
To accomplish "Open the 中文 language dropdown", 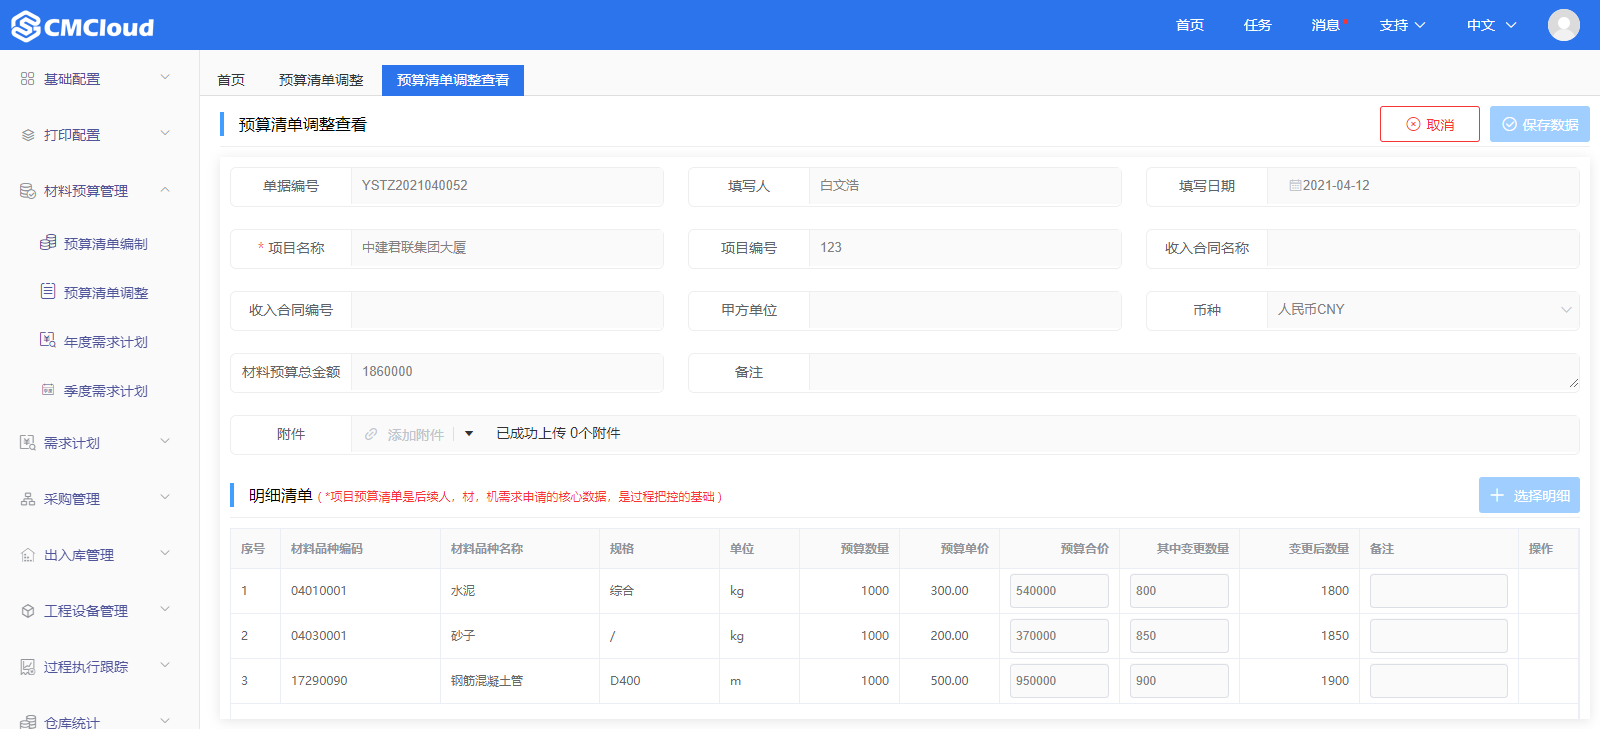I will click(1491, 25).
